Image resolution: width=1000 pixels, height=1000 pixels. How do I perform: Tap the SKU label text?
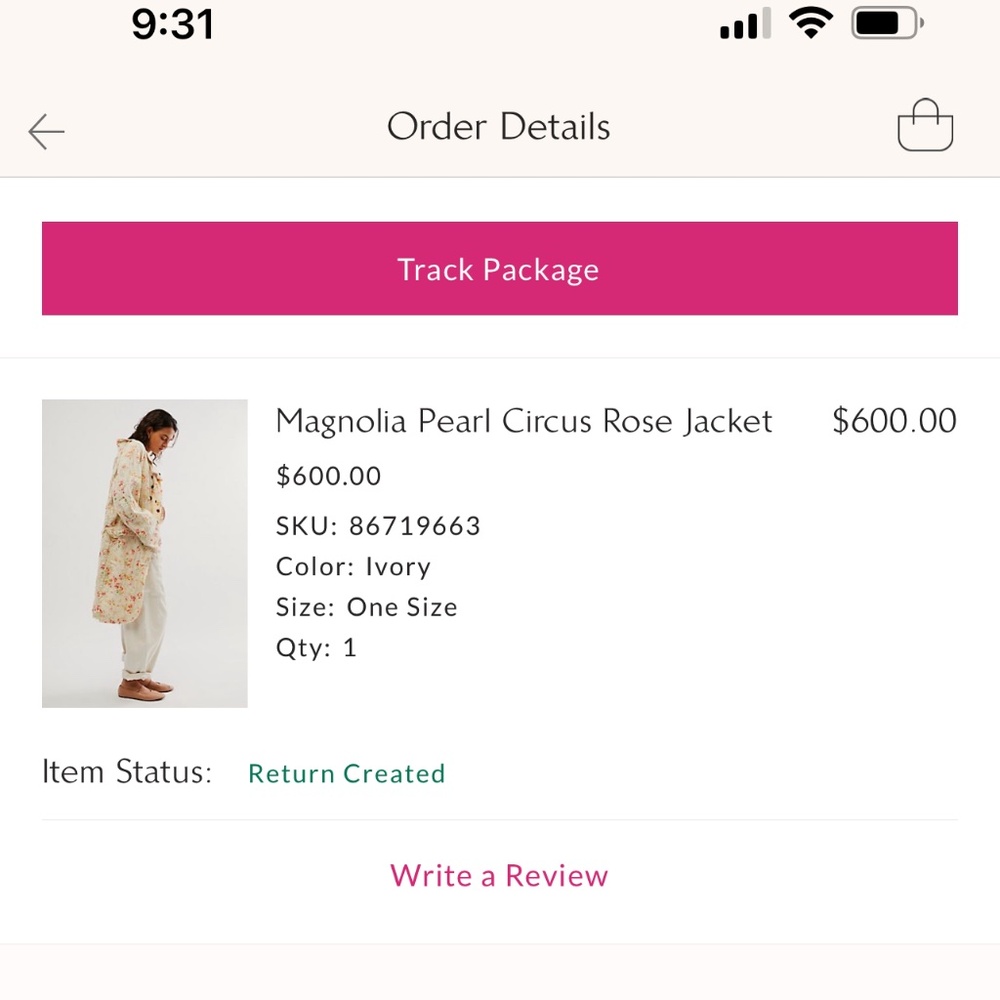click(x=306, y=526)
